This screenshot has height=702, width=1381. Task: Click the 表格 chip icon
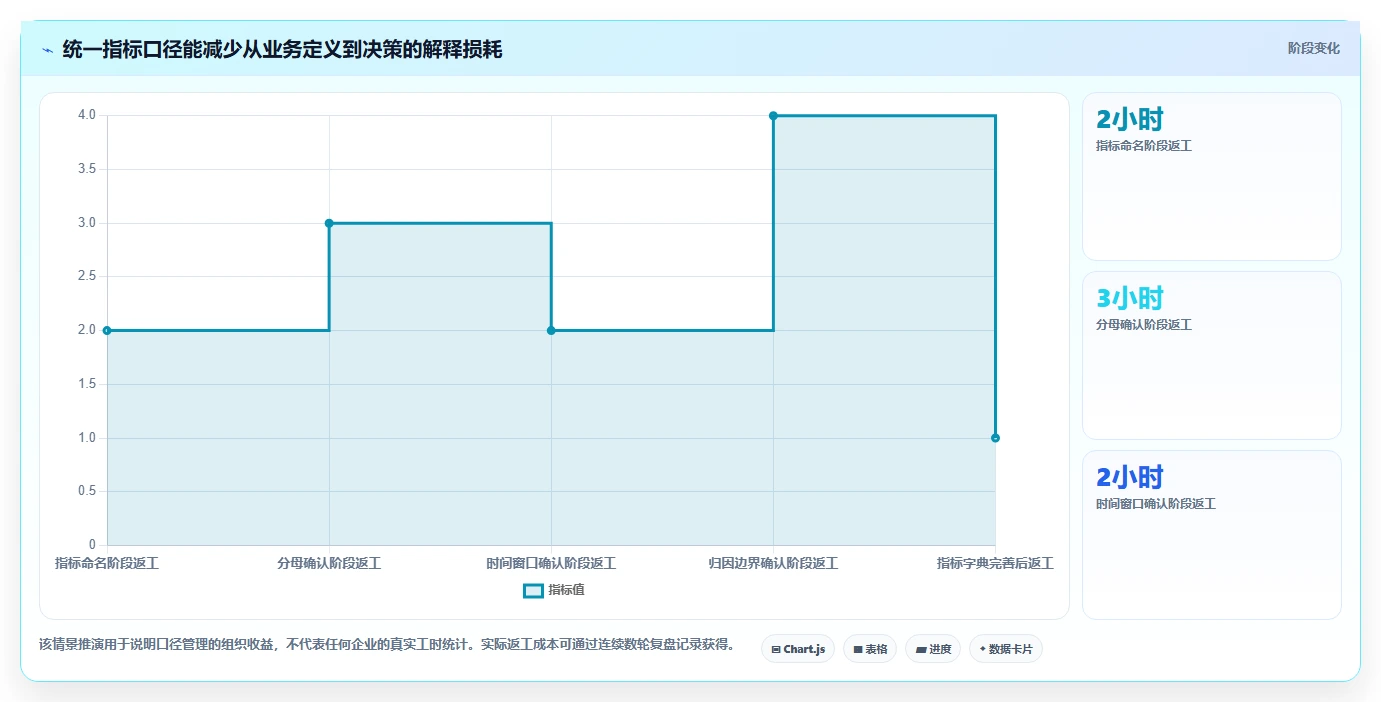[858, 649]
